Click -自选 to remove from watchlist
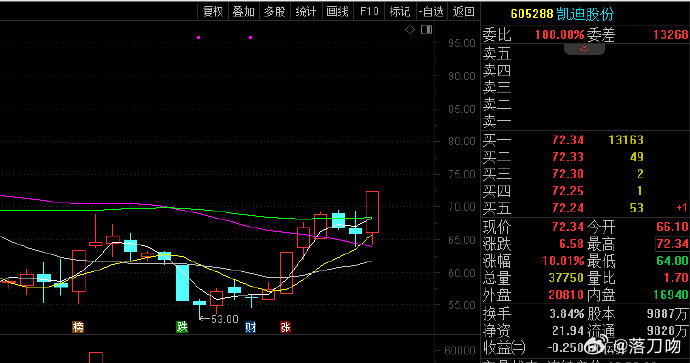The width and height of the screenshot is (690, 363). coord(431,11)
